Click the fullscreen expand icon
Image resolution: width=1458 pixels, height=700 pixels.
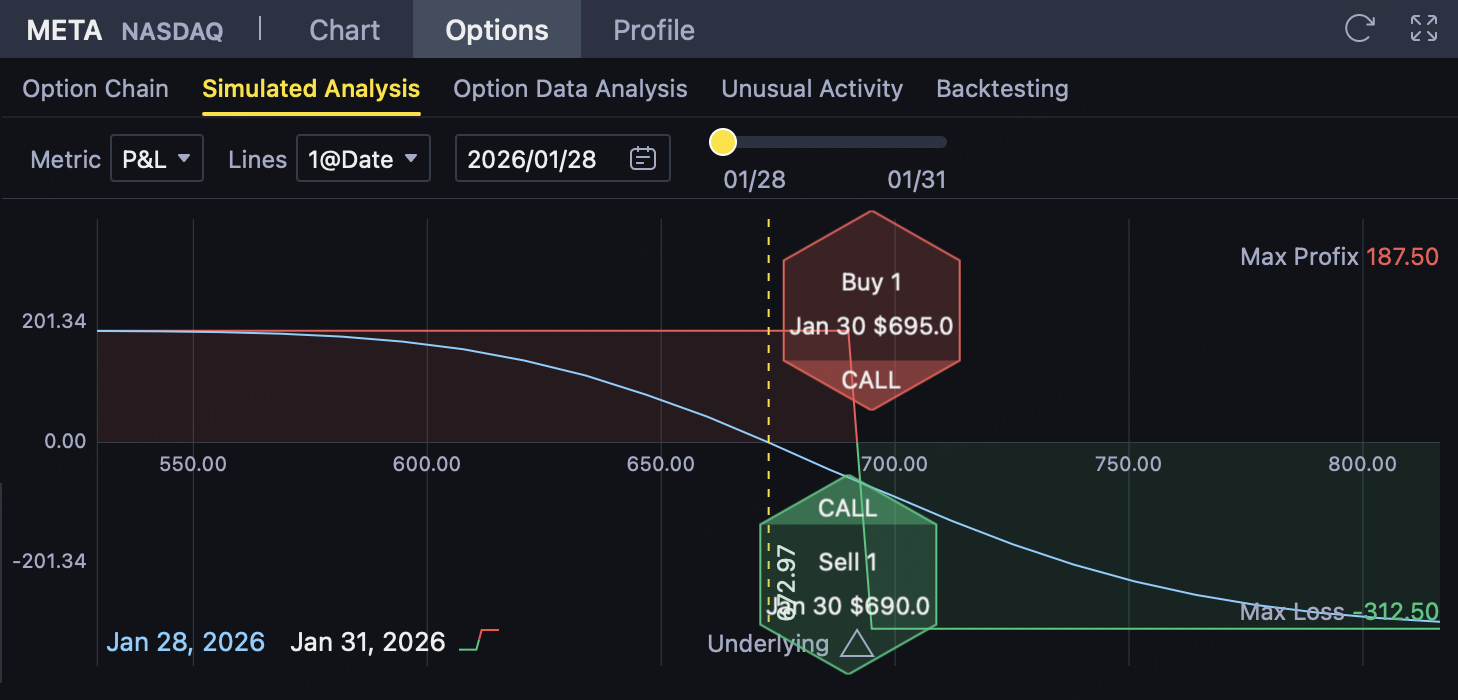click(x=1423, y=29)
